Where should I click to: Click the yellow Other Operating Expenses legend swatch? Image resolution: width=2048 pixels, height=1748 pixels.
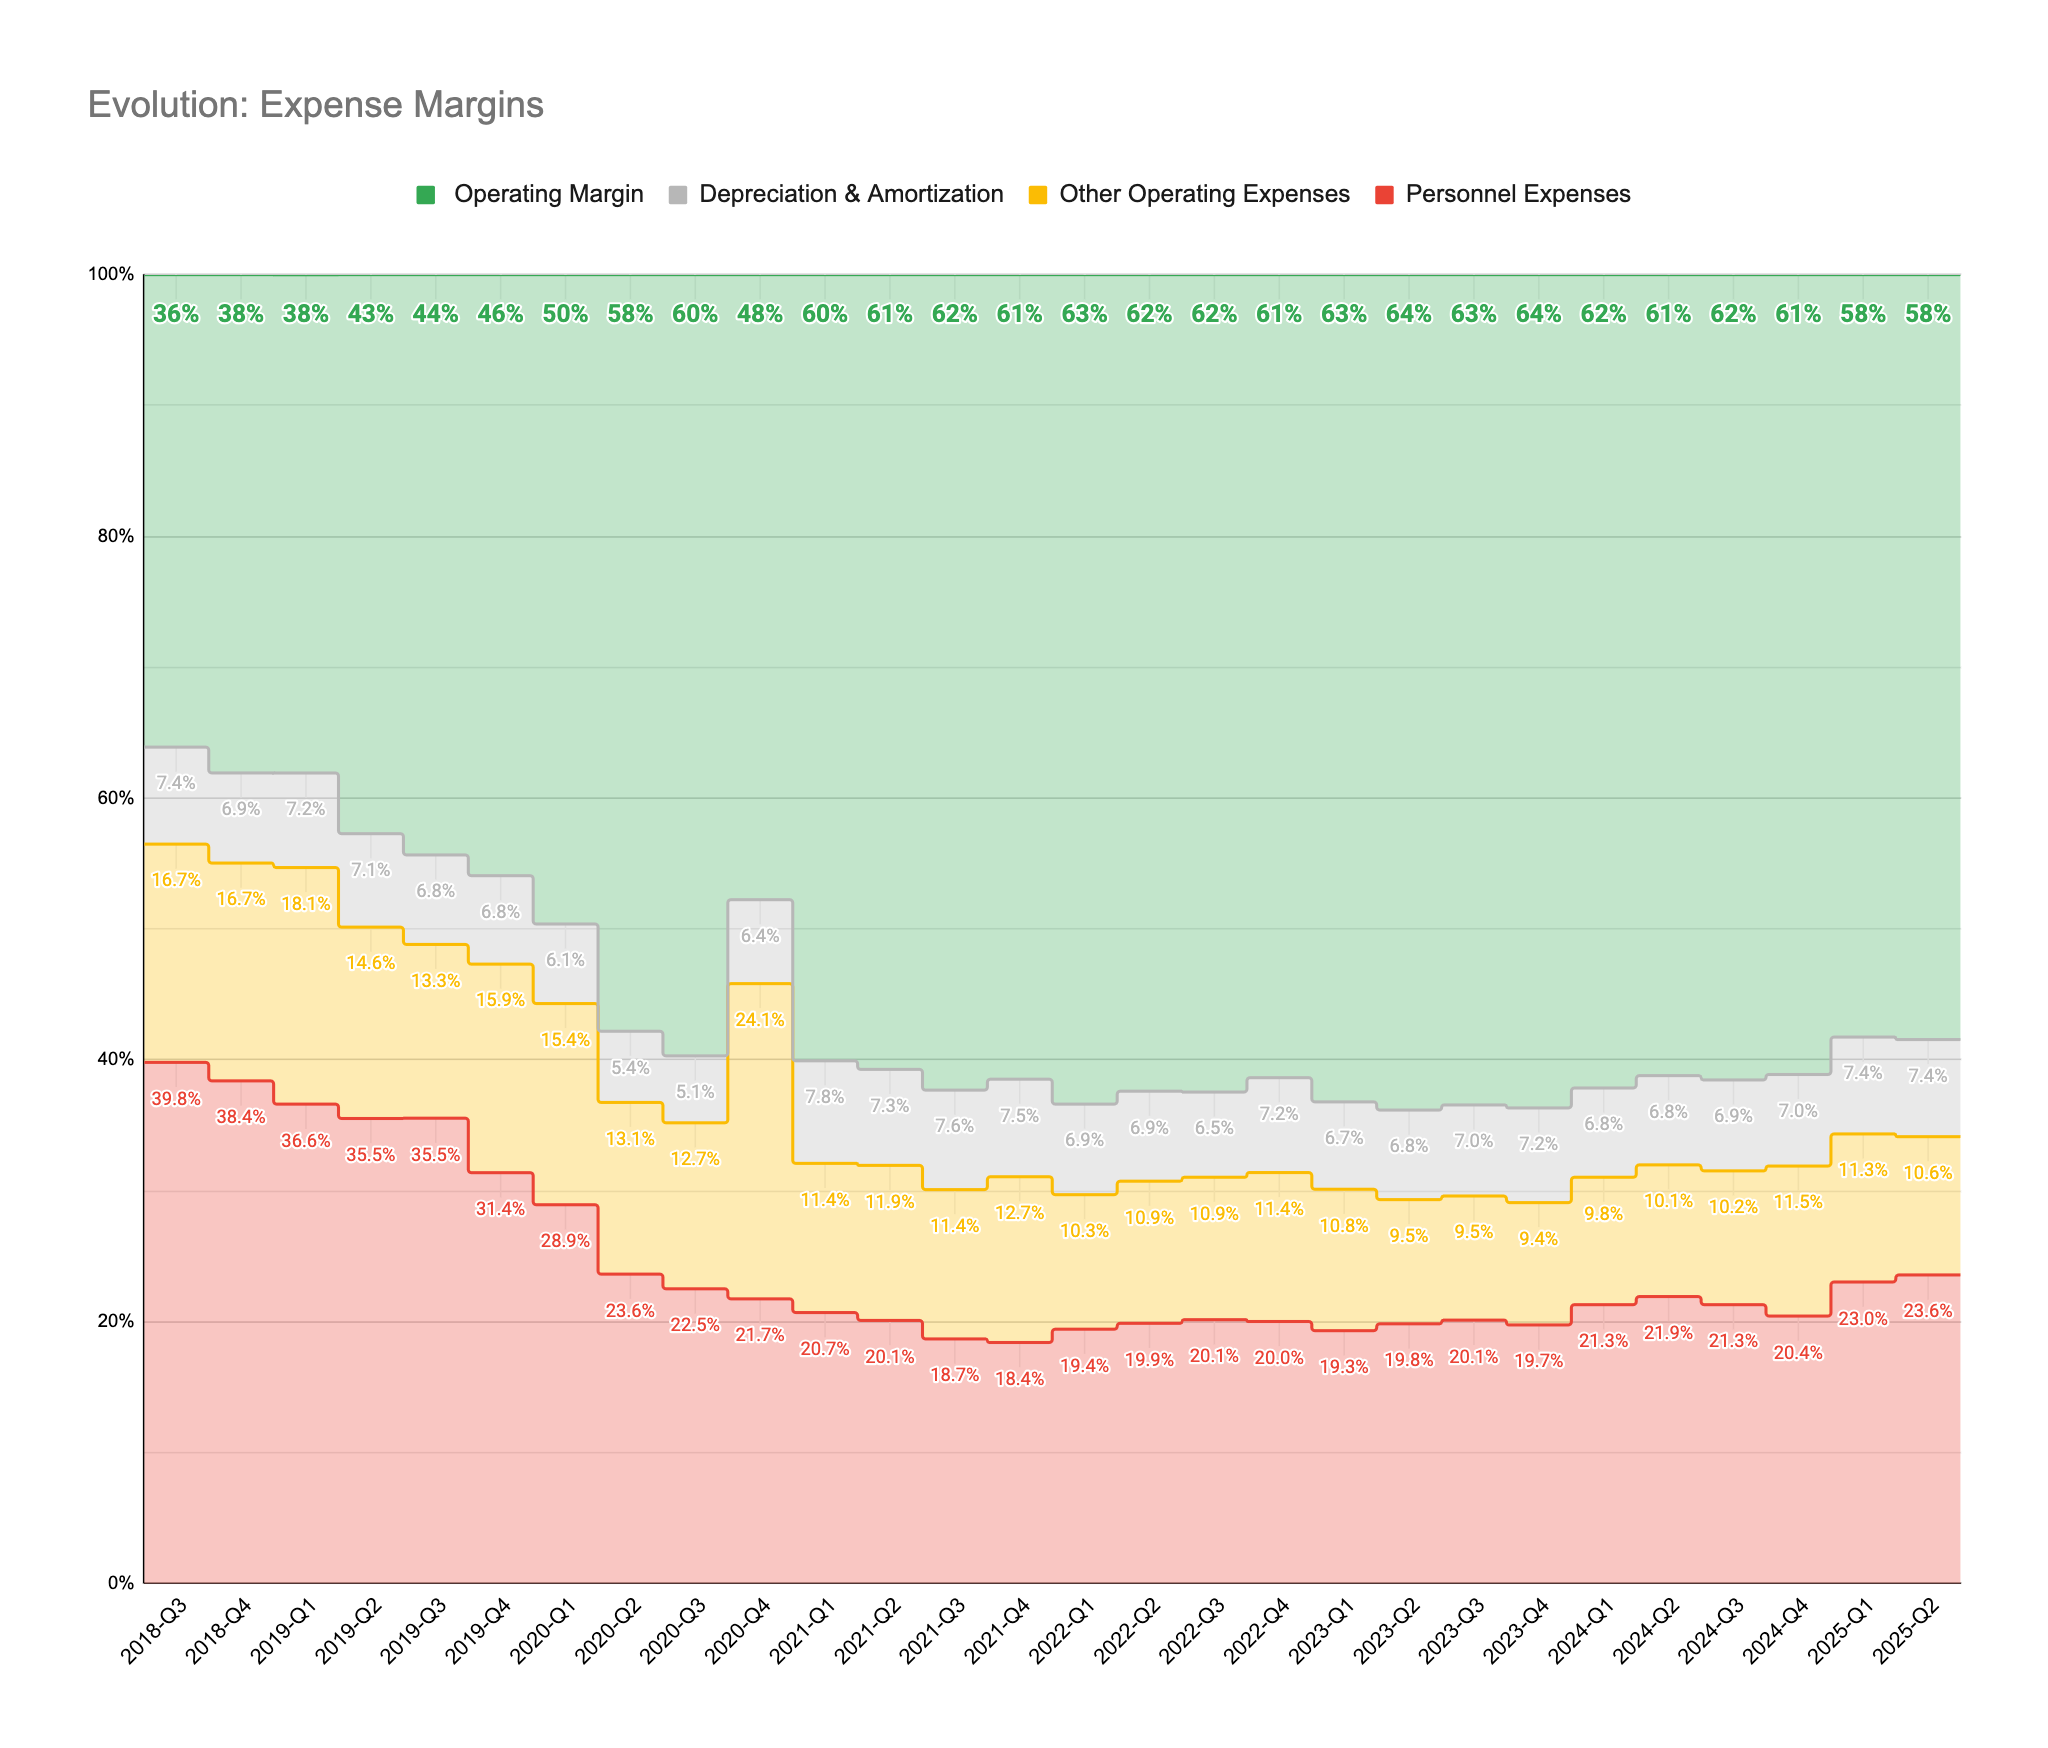click(x=1038, y=195)
